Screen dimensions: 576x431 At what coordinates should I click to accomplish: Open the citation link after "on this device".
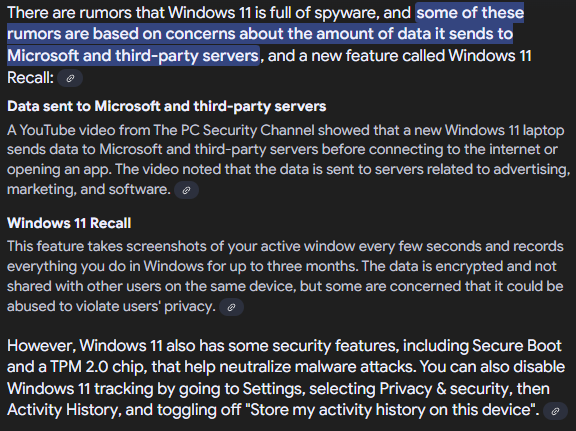click(555, 411)
